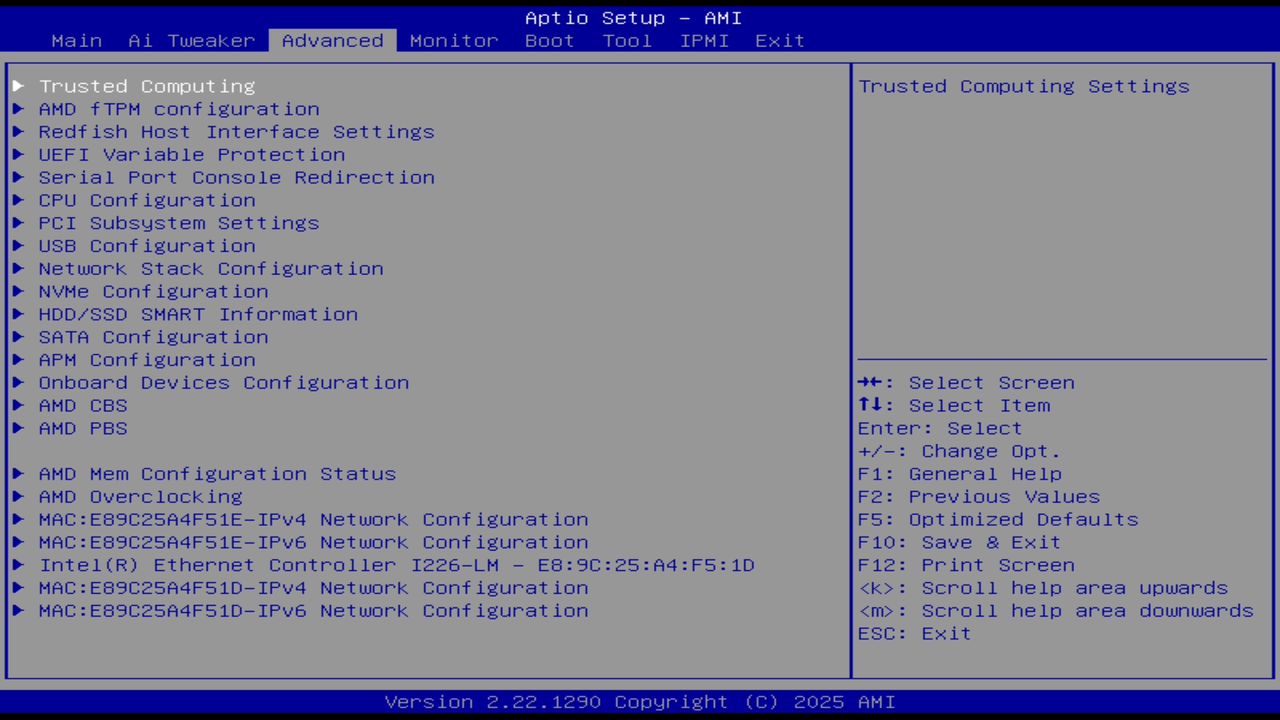Select AMD Overclocking entry
Screen dimensions: 1280x720
140,496
